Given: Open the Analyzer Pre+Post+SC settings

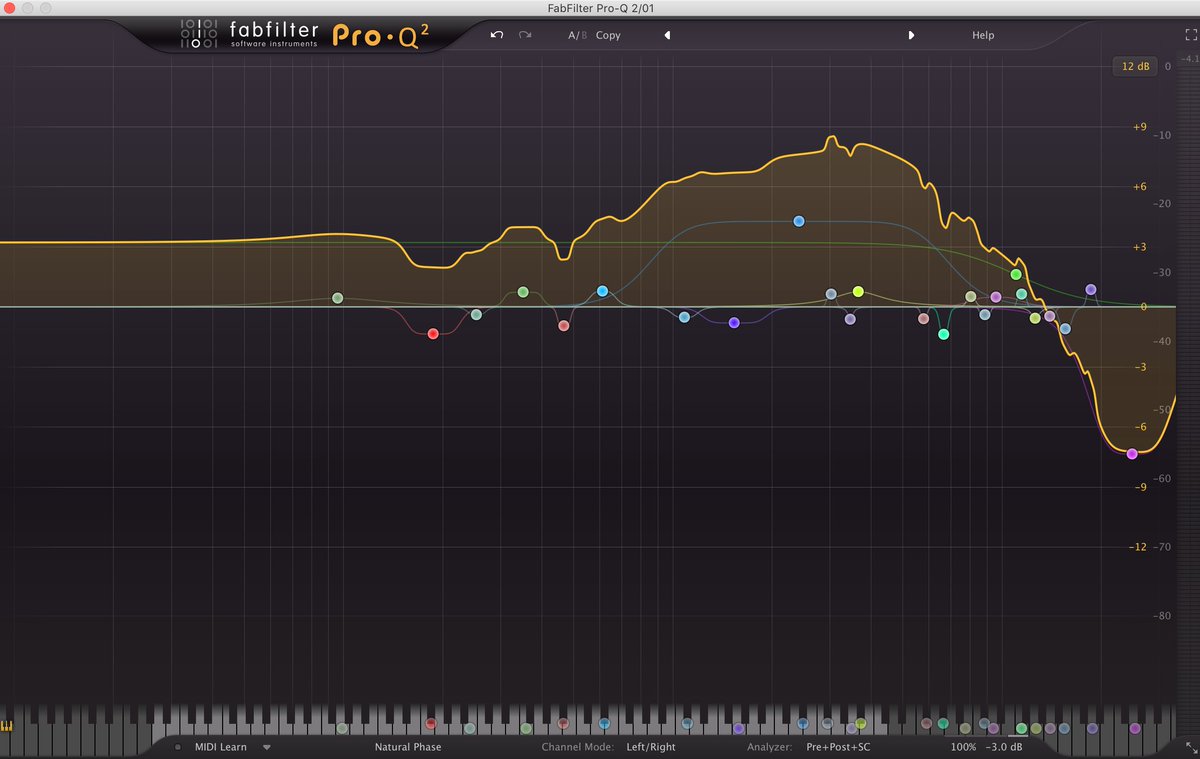Looking at the screenshot, I should tap(838, 747).
